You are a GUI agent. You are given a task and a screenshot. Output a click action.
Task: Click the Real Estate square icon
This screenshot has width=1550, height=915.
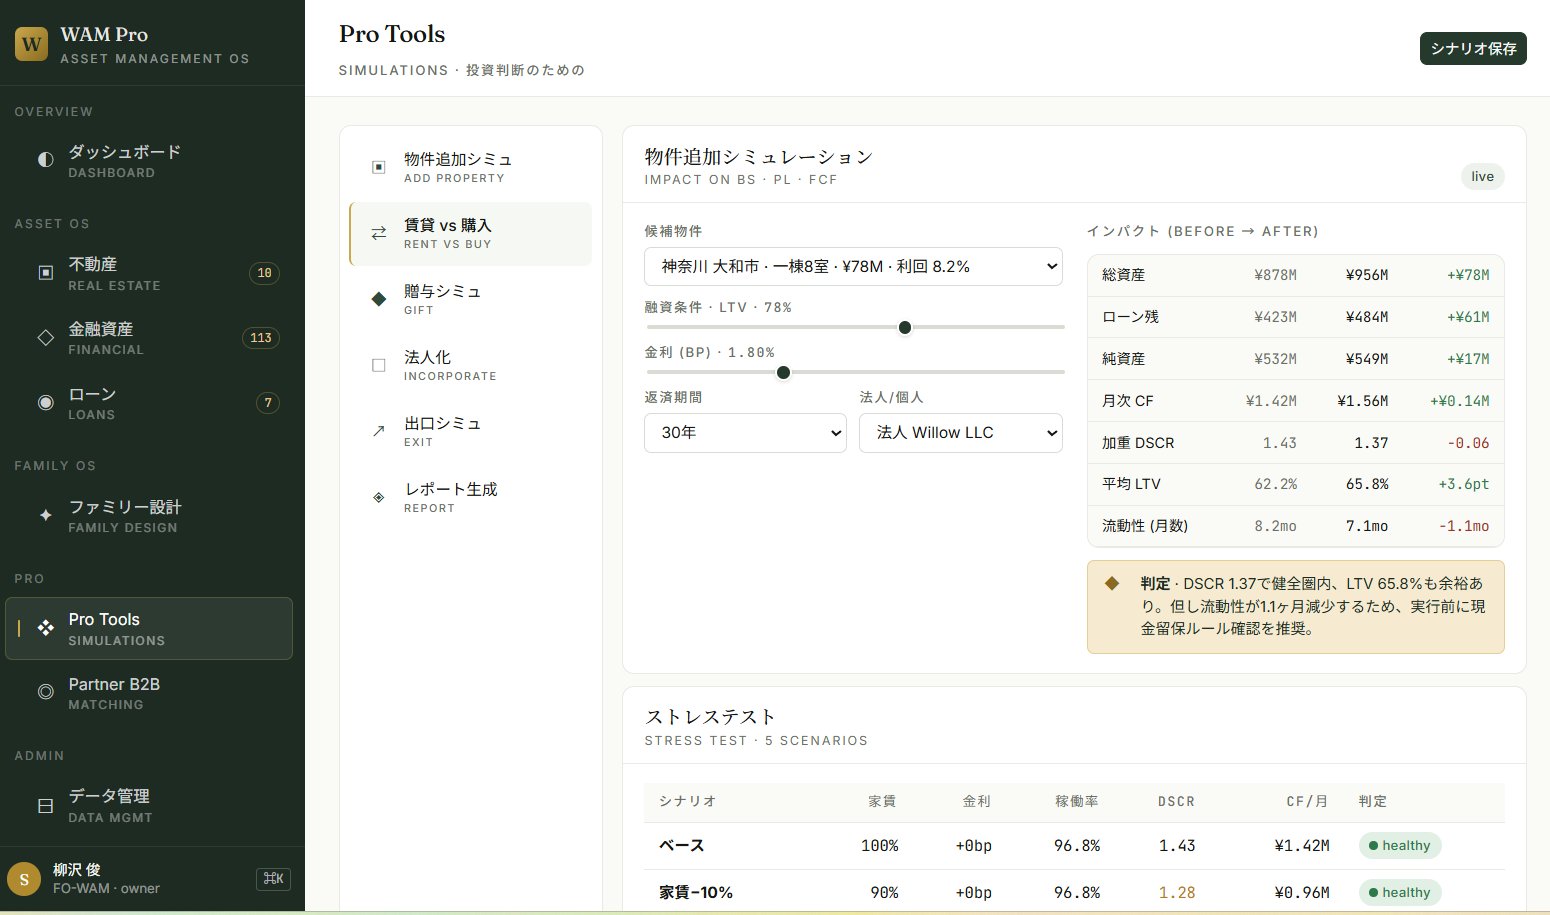click(45, 273)
